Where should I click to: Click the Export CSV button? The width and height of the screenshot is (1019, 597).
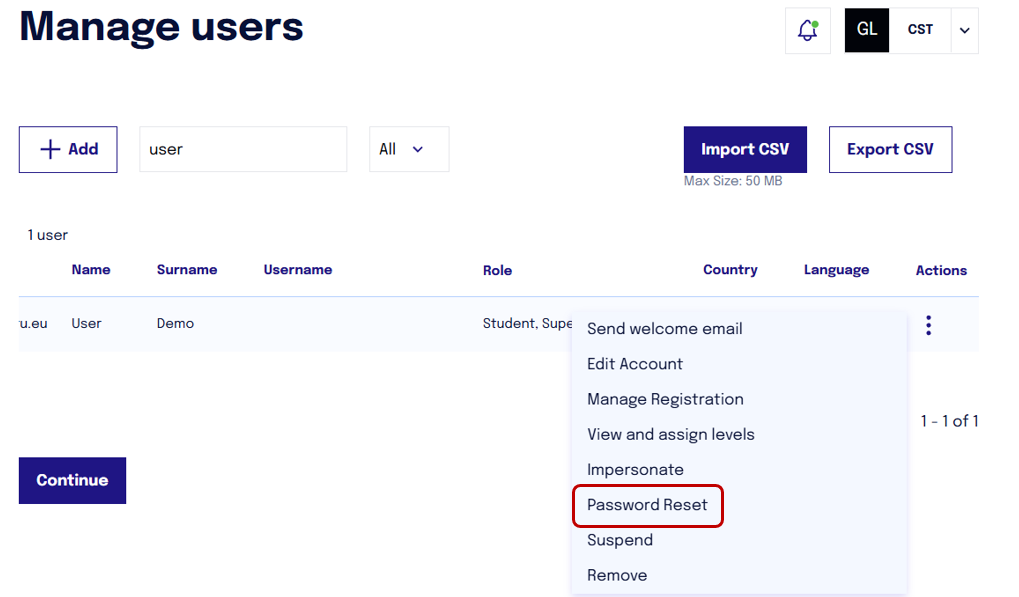coord(890,148)
